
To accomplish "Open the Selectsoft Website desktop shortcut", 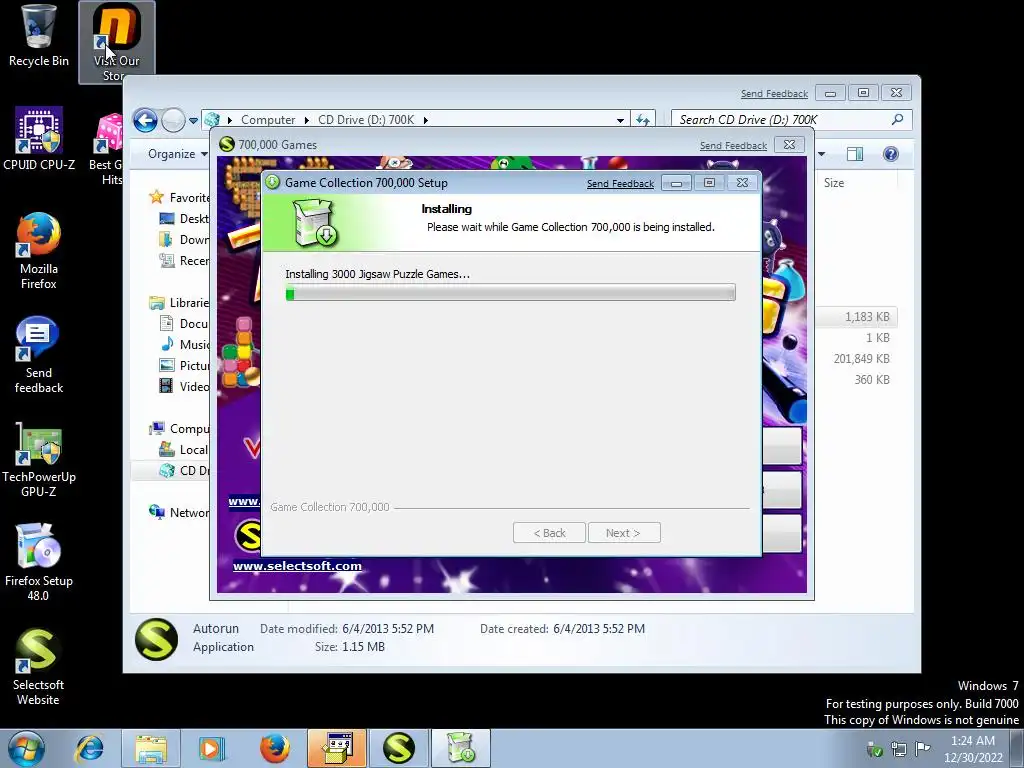I will pos(39,666).
